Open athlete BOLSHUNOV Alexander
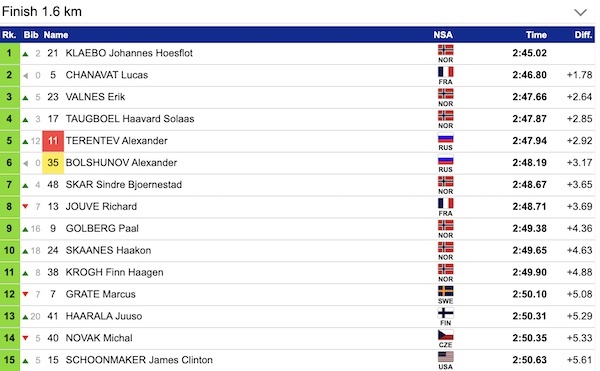Image resolution: width=600 pixels, height=371 pixels. tap(121, 163)
